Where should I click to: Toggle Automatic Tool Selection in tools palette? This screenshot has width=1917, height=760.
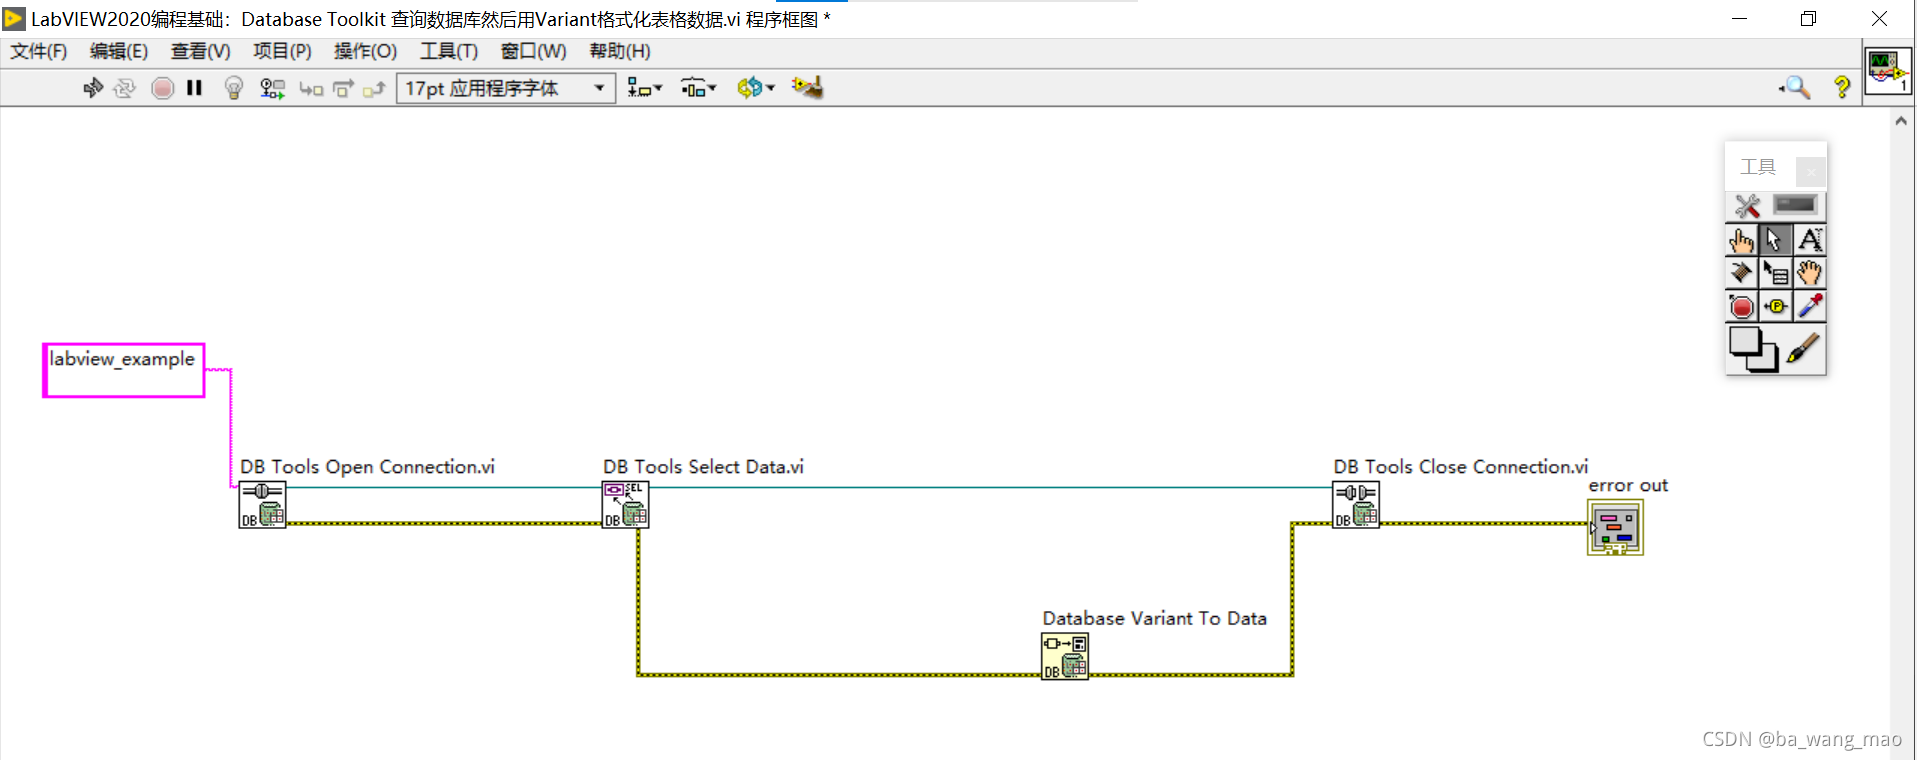[1747, 206]
